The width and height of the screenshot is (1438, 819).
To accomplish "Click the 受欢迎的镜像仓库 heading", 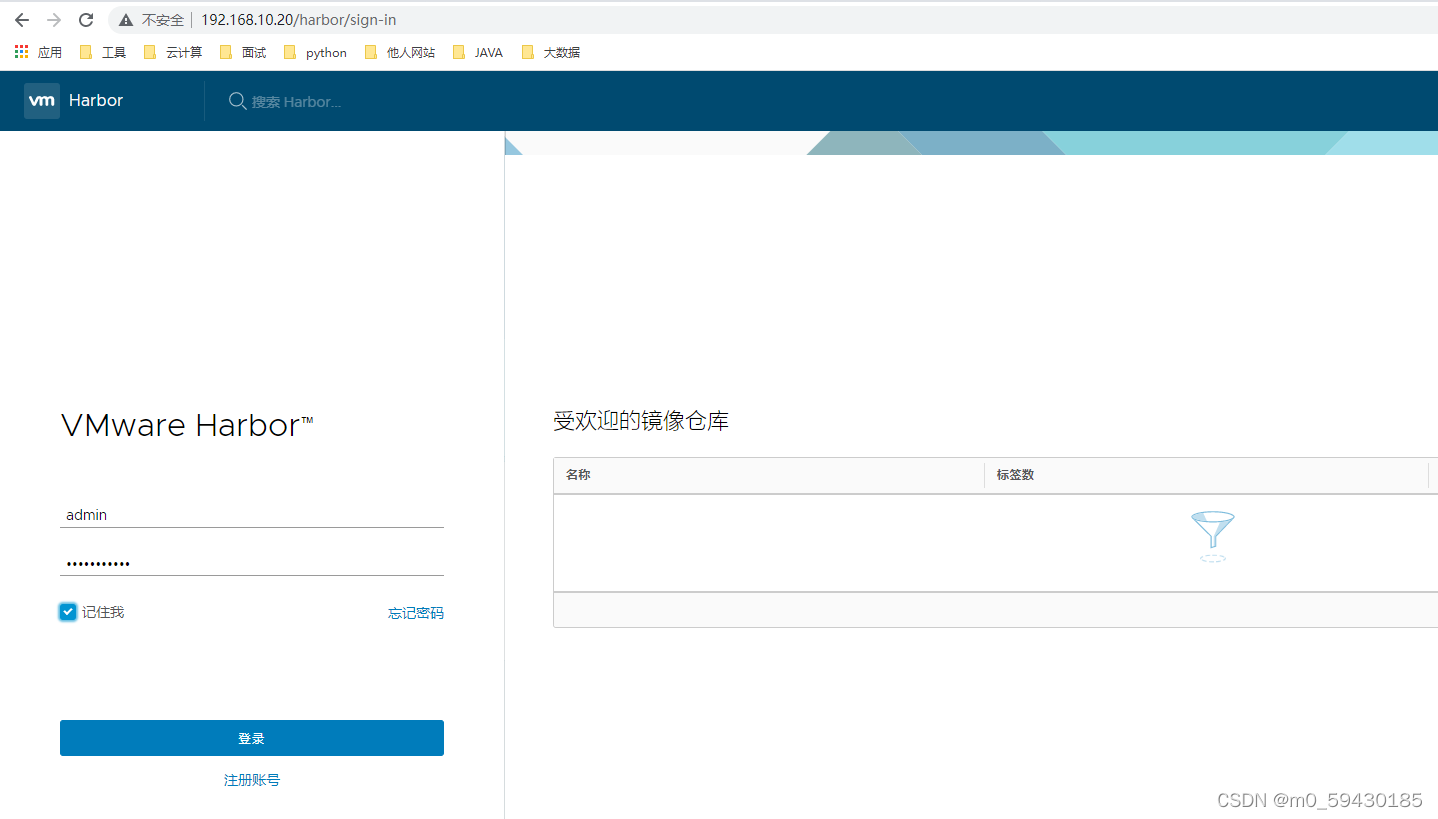I will [x=641, y=421].
